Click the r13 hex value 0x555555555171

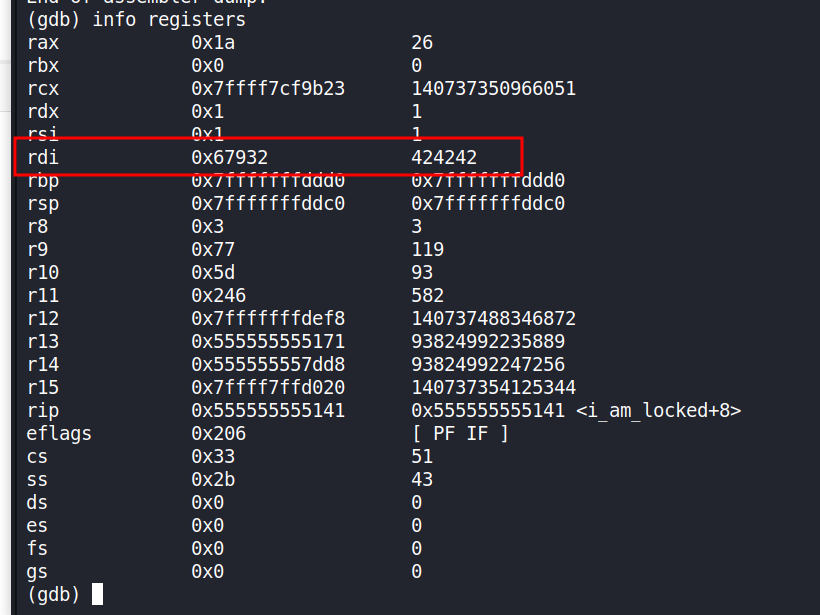(x=268, y=342)
